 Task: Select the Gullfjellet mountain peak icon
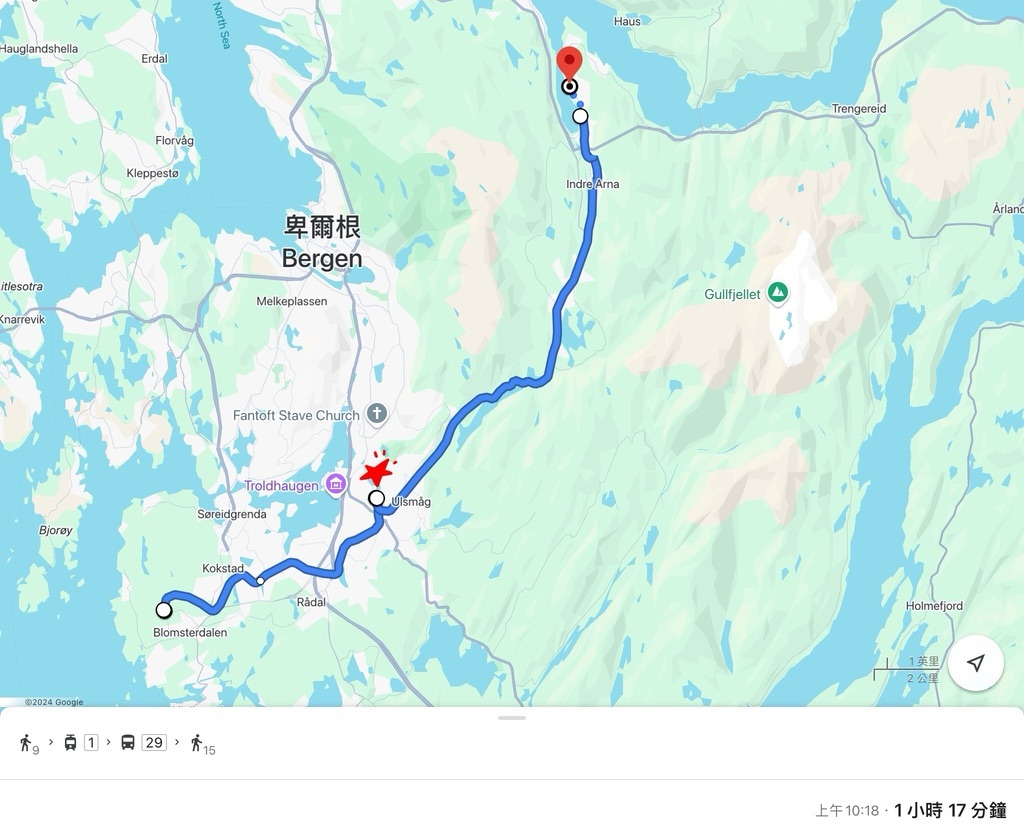(x=777, y=293)
